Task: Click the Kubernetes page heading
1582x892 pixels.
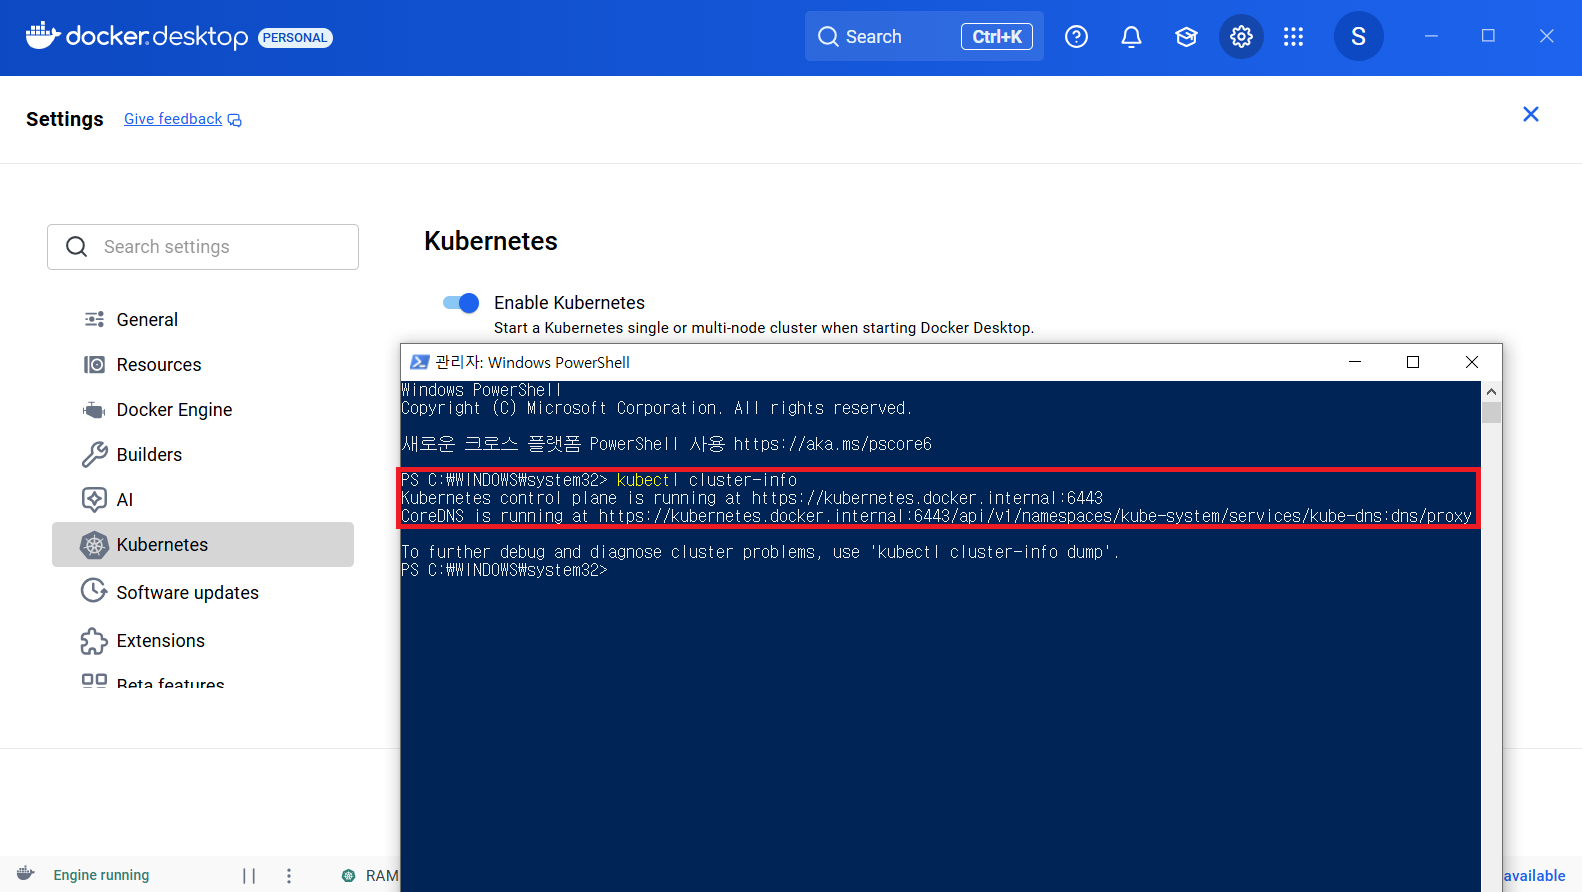Action: (x=491, y=241)
